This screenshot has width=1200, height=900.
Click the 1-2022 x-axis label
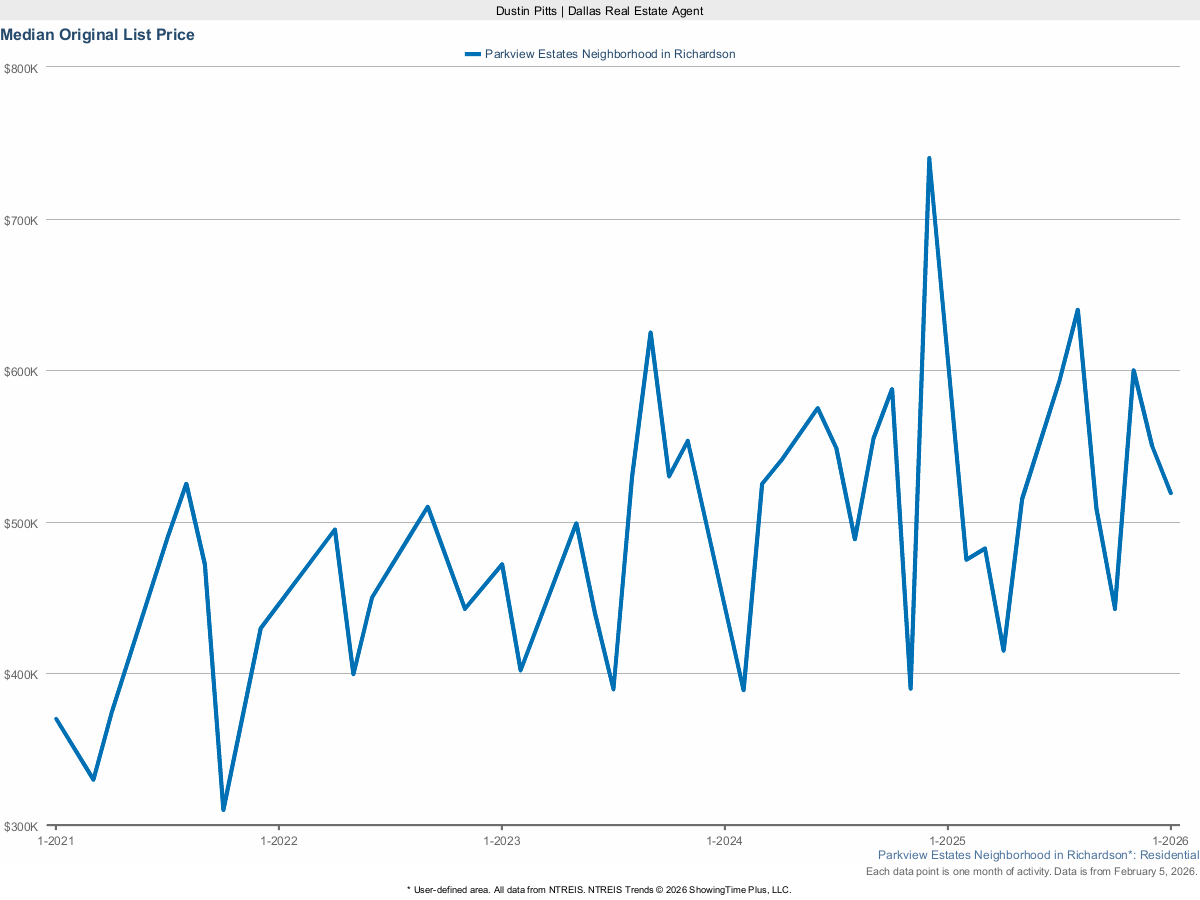pos(278,841)
